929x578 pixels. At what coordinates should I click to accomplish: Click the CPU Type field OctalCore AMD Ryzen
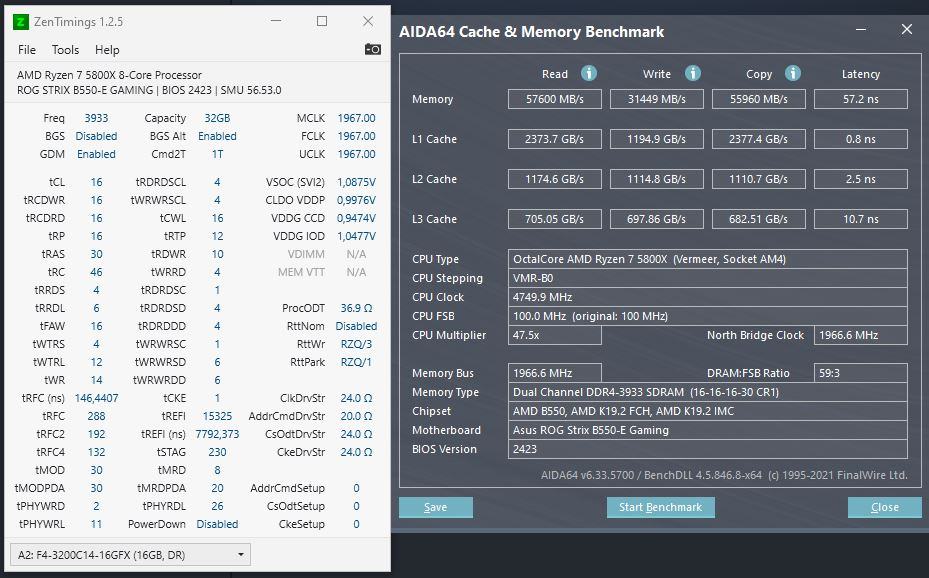pos(707,259)
